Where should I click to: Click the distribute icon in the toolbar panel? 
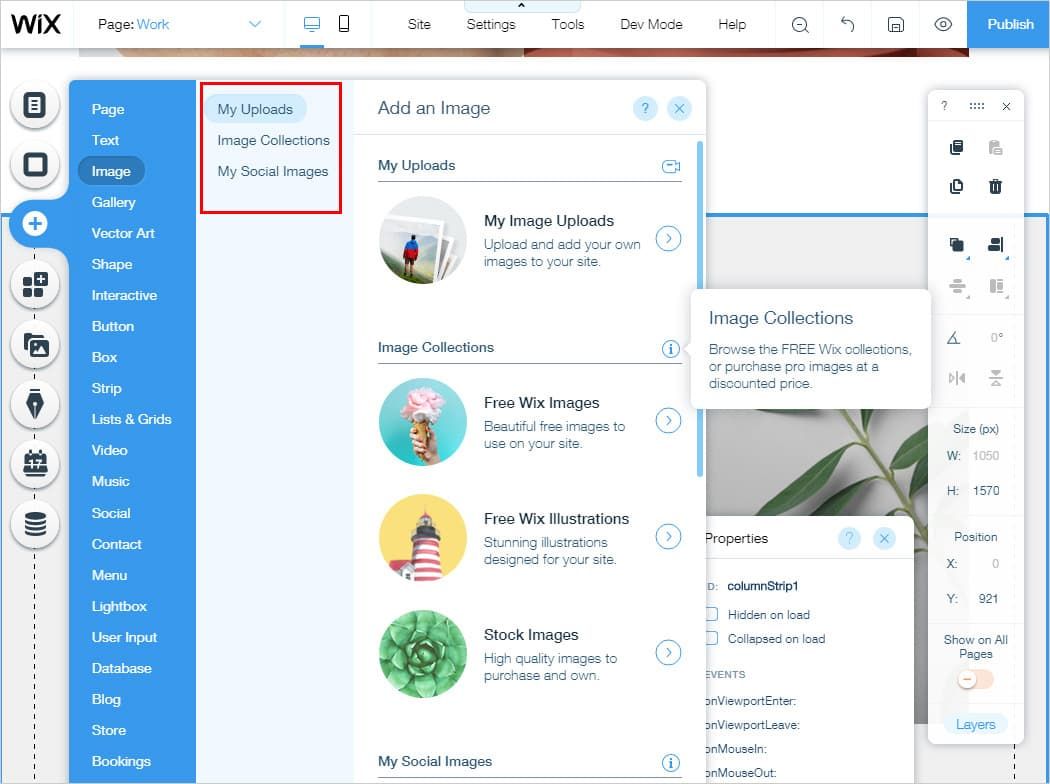957,287
